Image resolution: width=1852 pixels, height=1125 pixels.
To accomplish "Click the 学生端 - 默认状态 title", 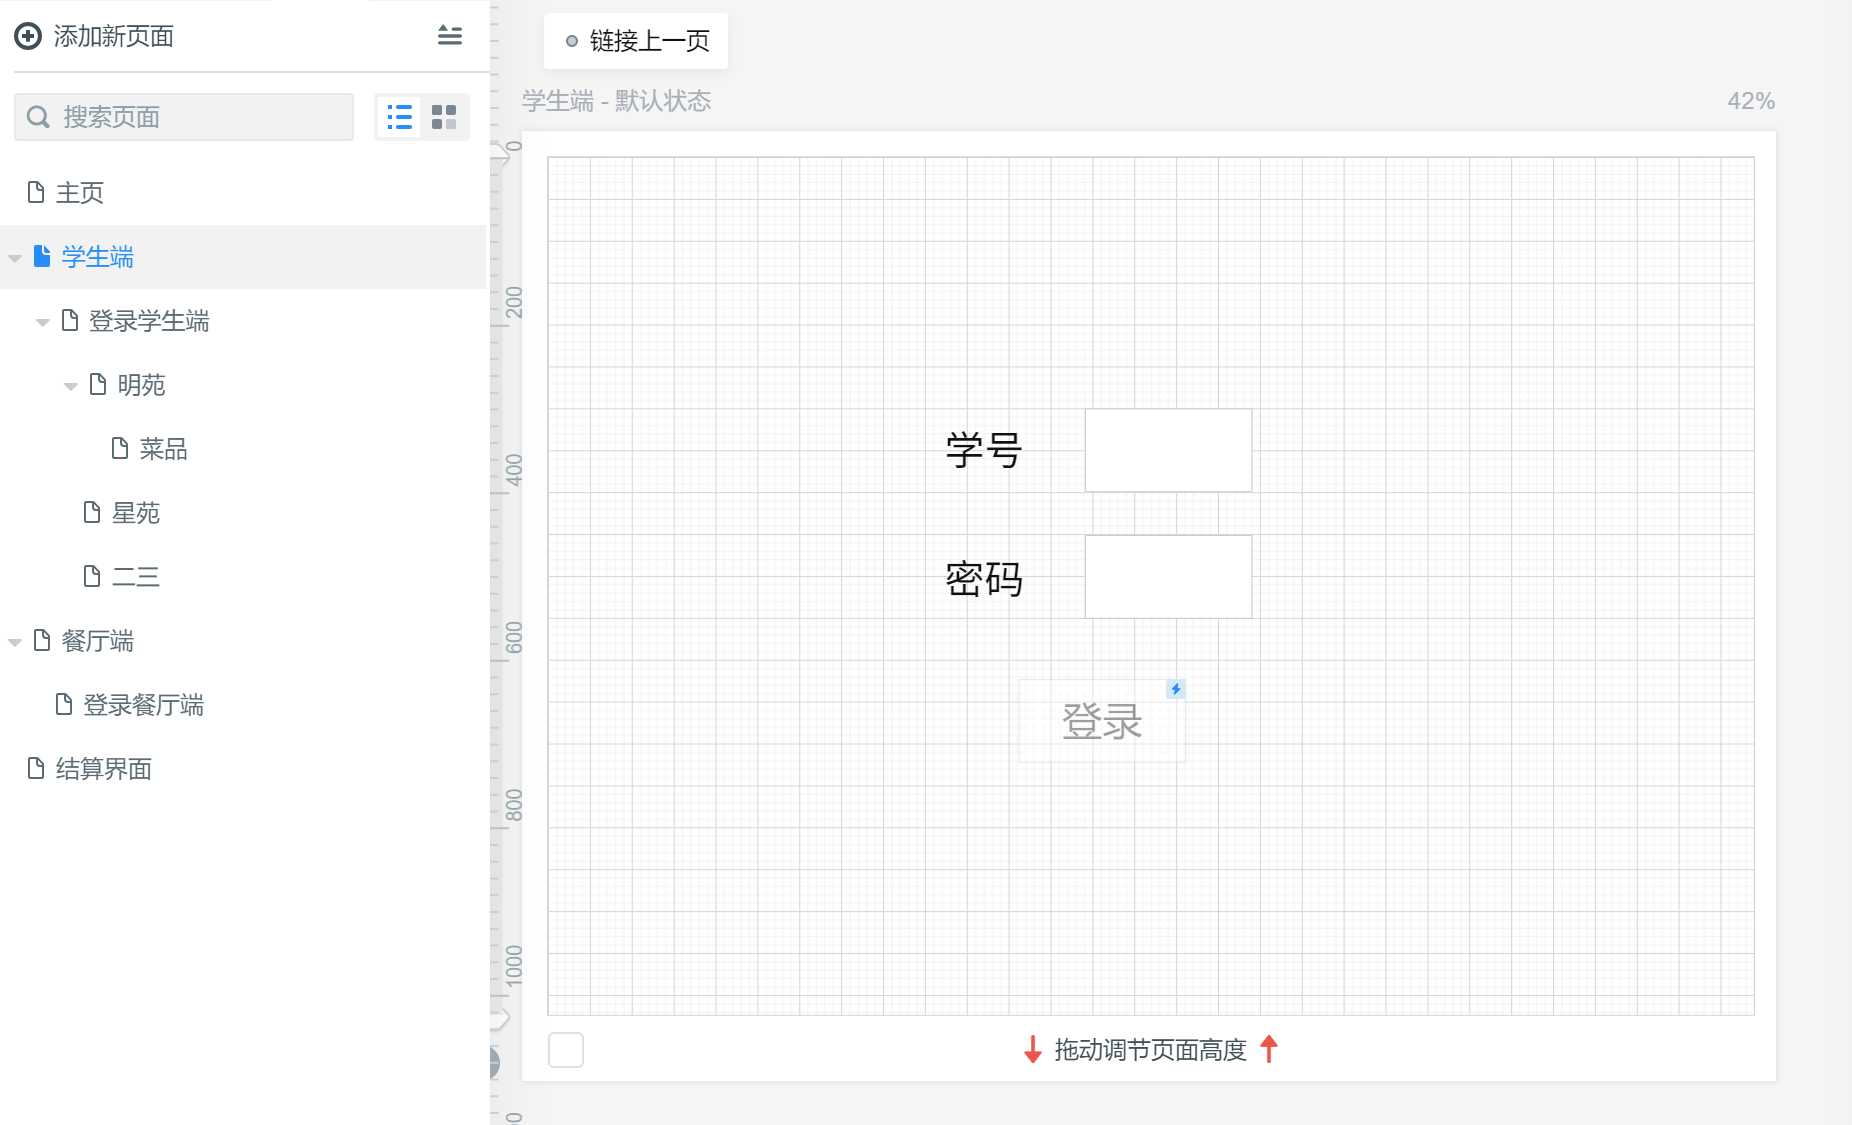I will click(x=617, y=101).
